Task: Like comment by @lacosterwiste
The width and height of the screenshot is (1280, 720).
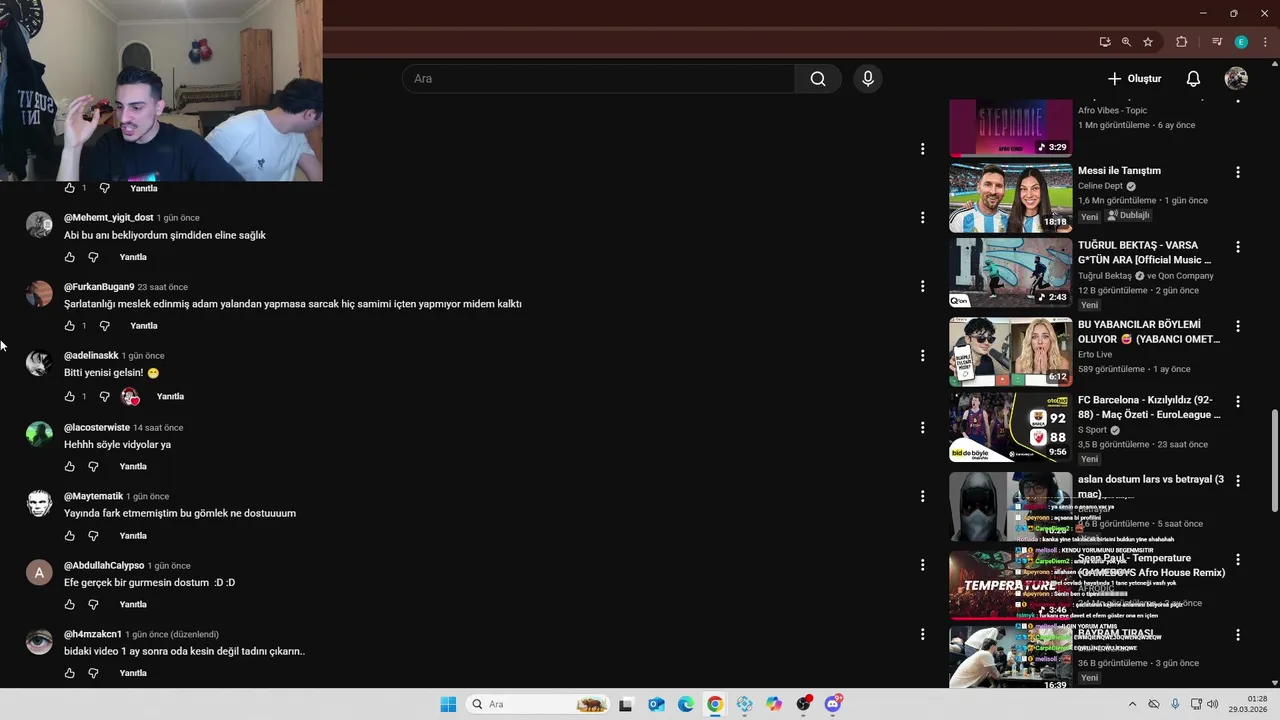Action: tap(70, 467)
